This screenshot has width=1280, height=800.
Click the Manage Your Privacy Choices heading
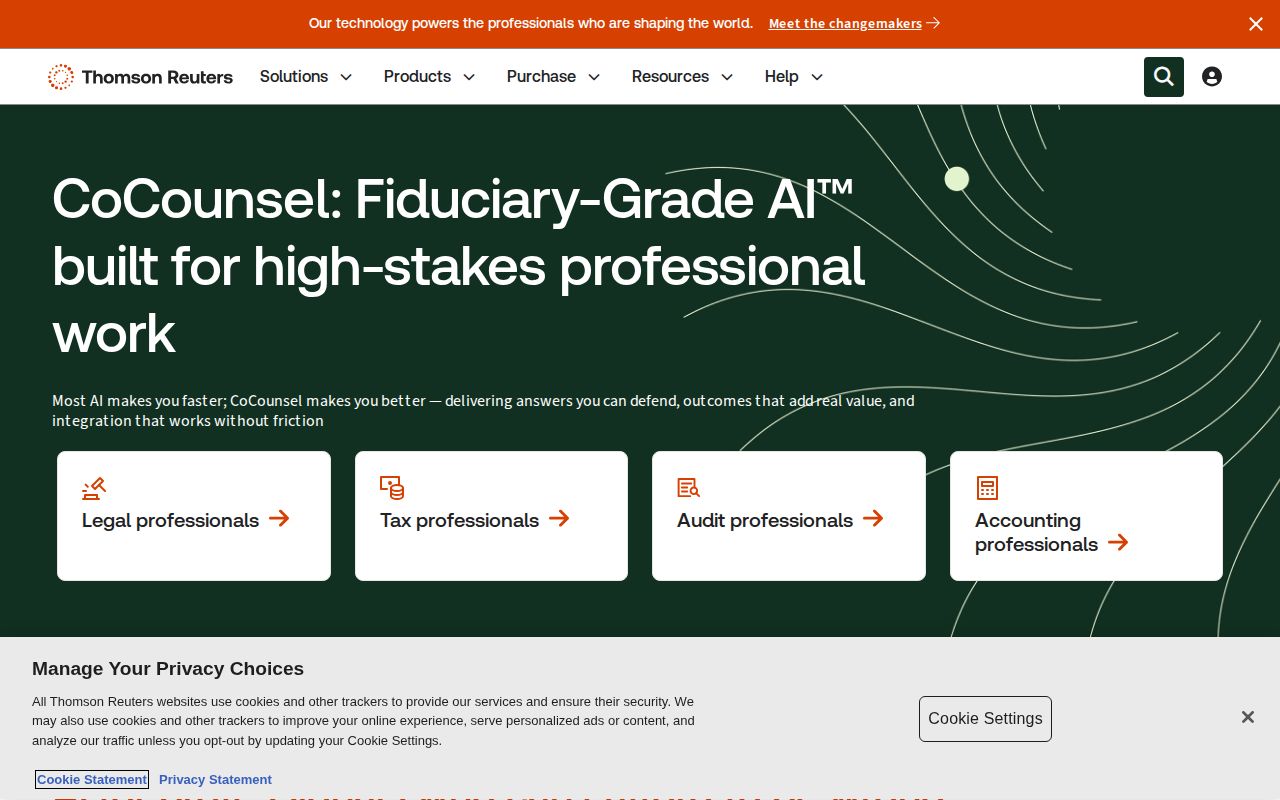pos(168,669)
